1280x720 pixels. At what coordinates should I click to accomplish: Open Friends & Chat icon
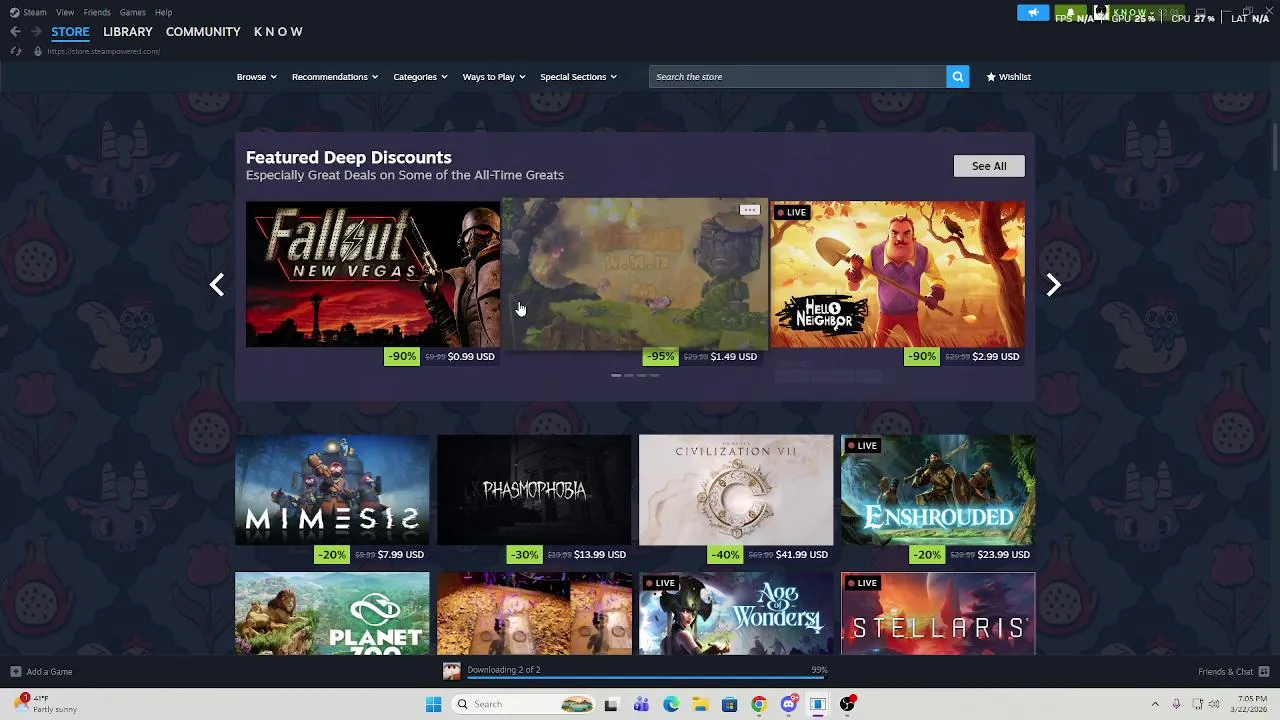click(x=1264, y=672)
